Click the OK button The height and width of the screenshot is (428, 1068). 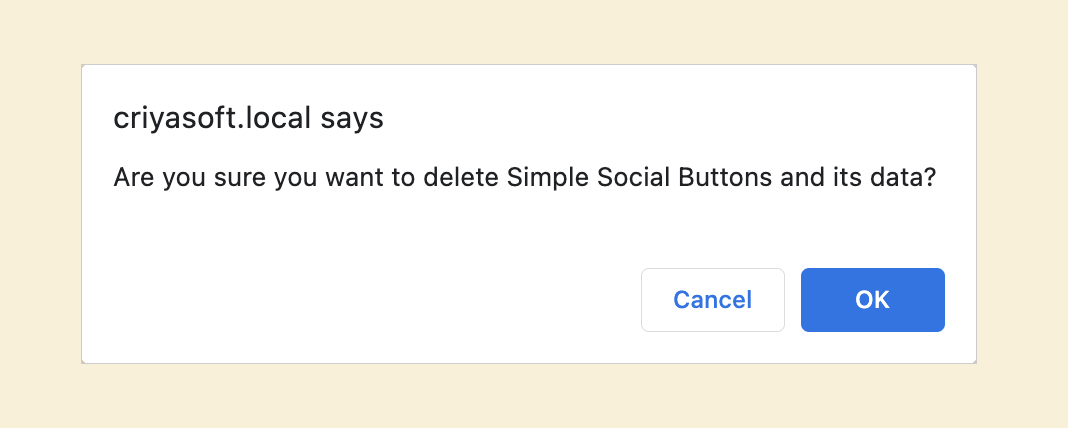click(873, 300)
